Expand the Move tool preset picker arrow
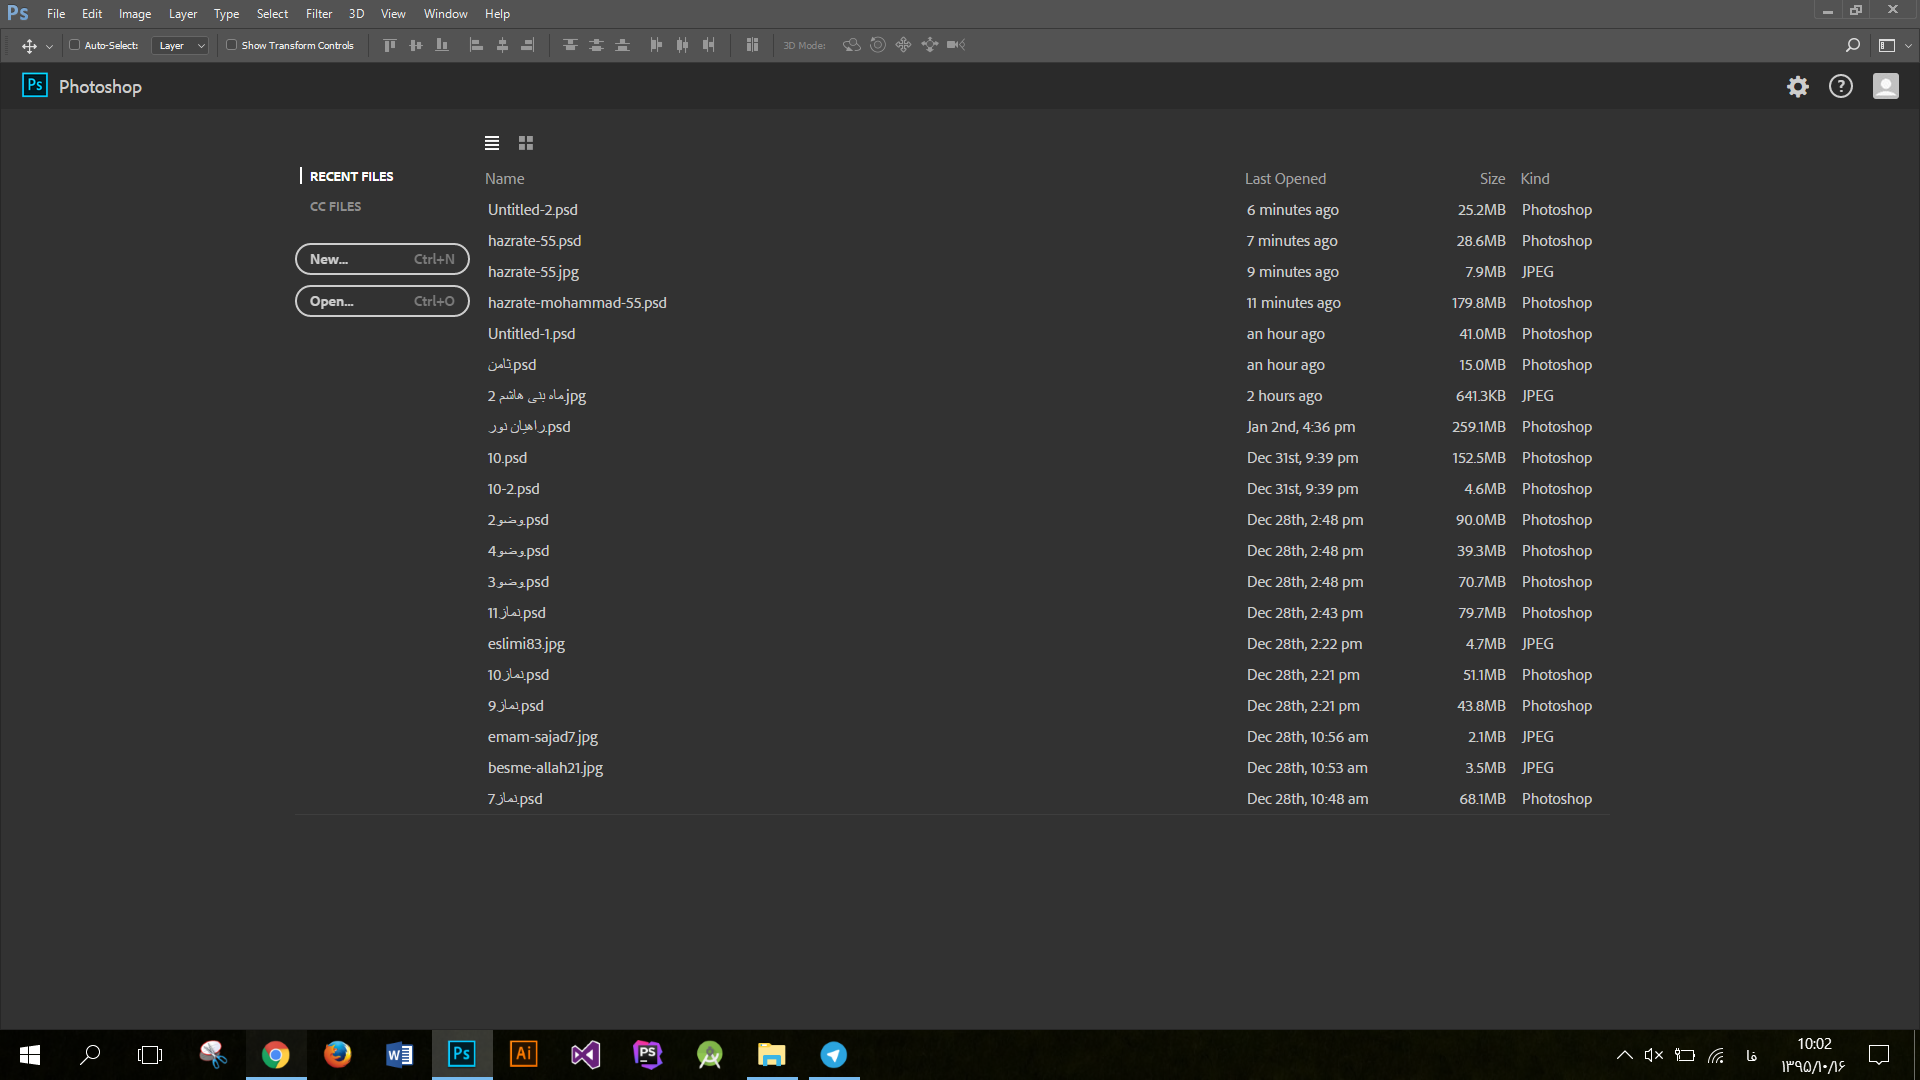Image resolution: width=1920 pixels, height=1080 pixels. [49, 46]
